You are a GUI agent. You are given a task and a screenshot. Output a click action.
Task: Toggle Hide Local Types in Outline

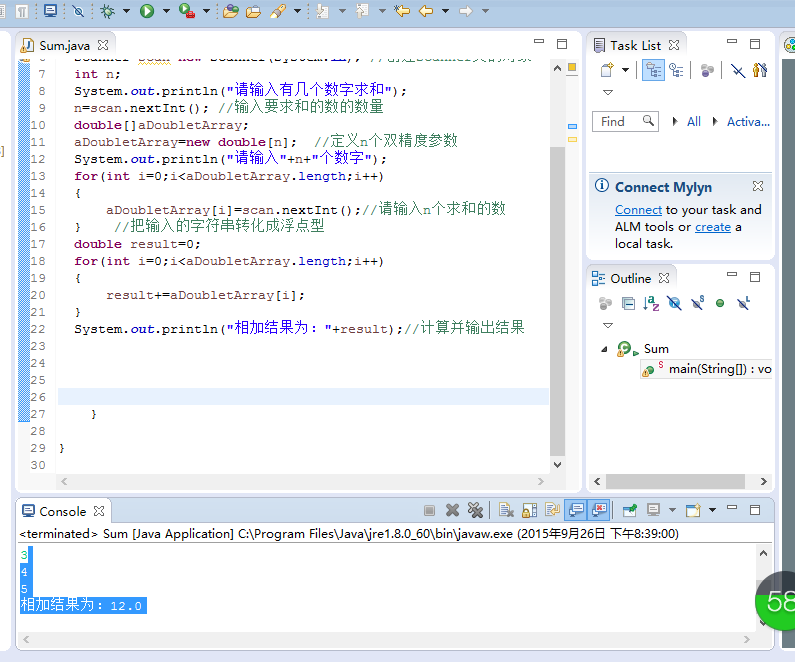coord(743,303)
